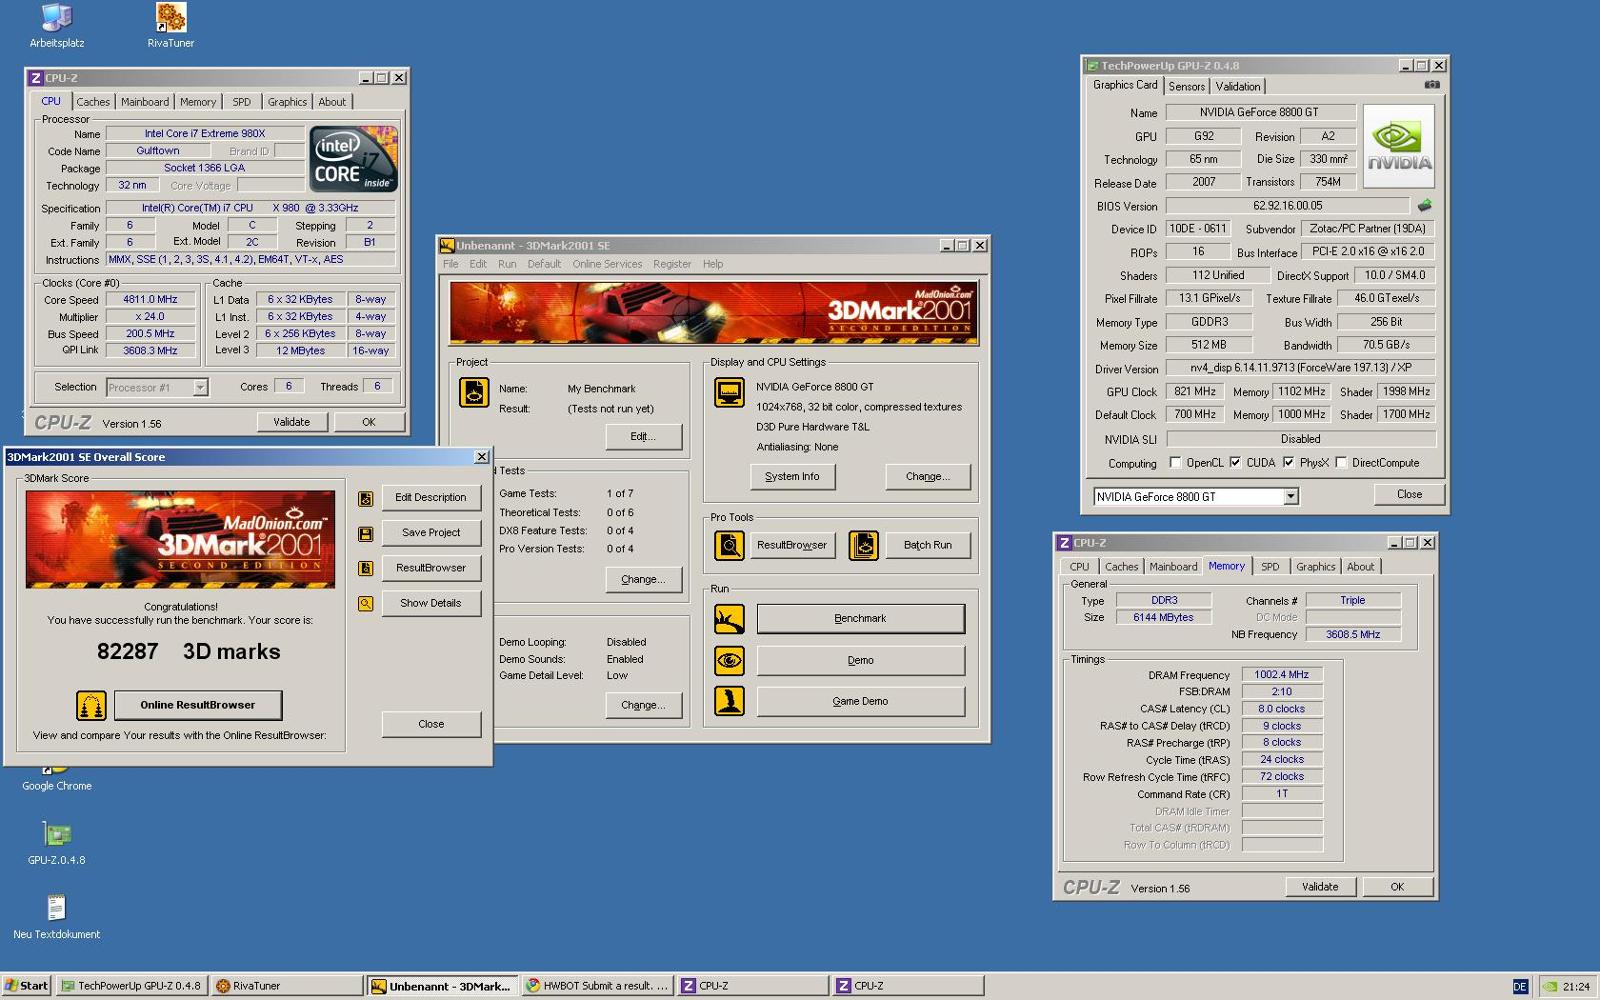Image resolution: width=1600 pixels, height=1000 pixels.
Task: Click the NVIDIA tray icon
Action: tap(1549, 986)
